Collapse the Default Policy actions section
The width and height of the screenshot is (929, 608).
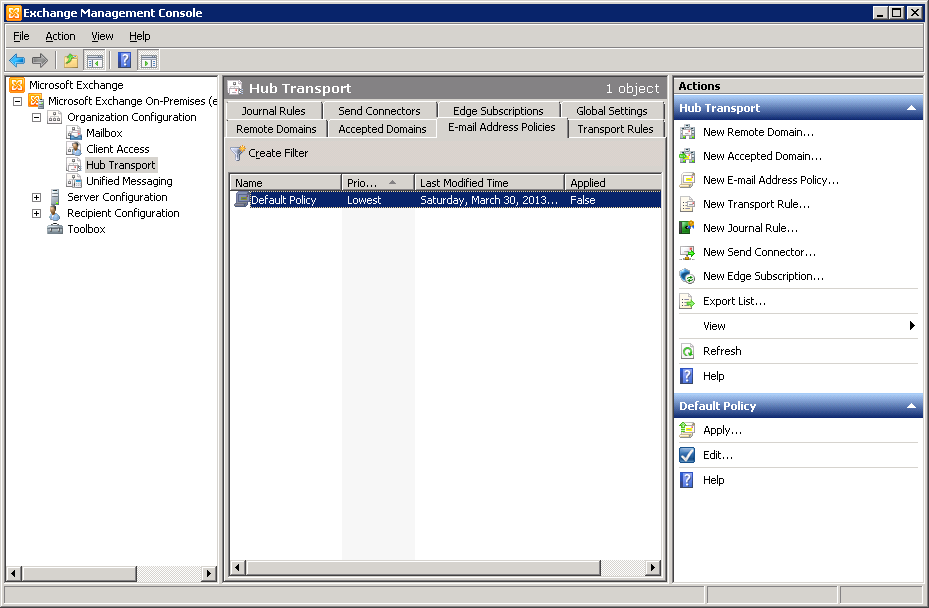pyautogui.click(x=911, y=406)
